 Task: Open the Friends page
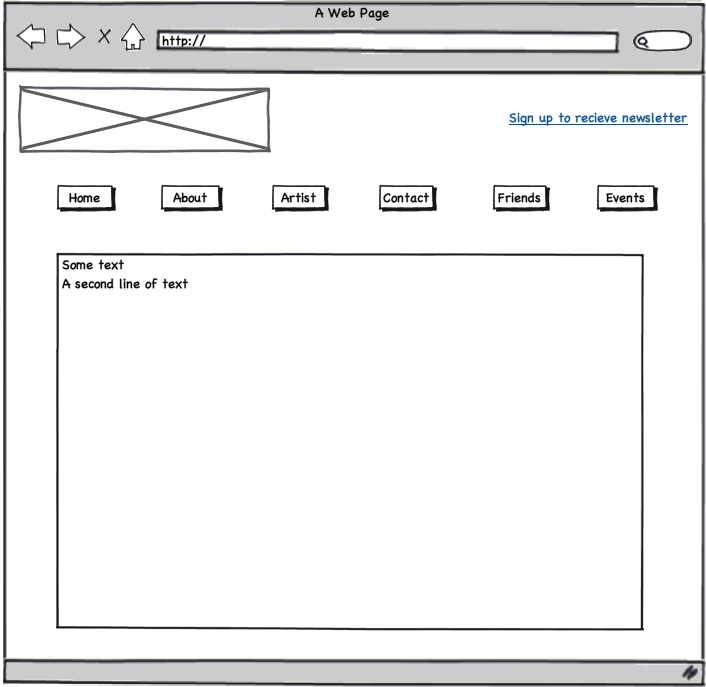coord(519,198)
